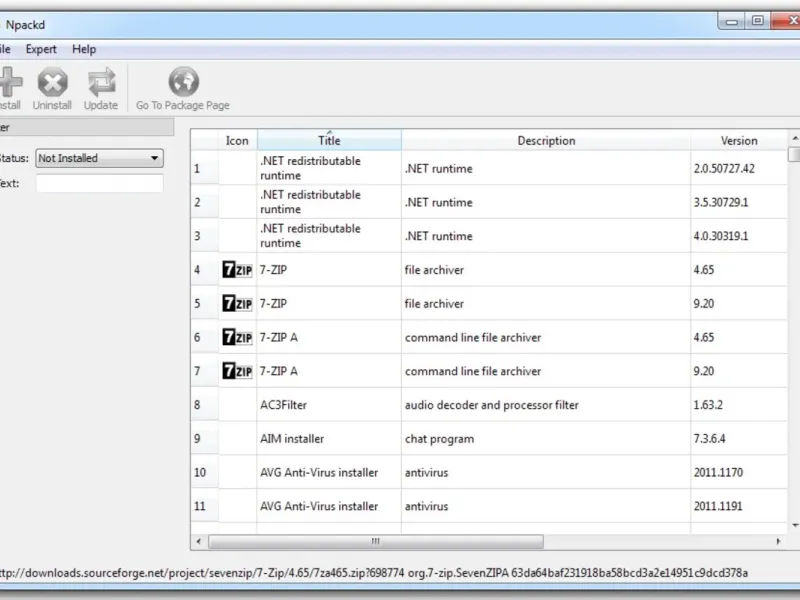Image resolution: width=800 pixels, height=600 pixels.
Task: Select .NET redistributable runtime title in row 1
Action: coord(329,168)
